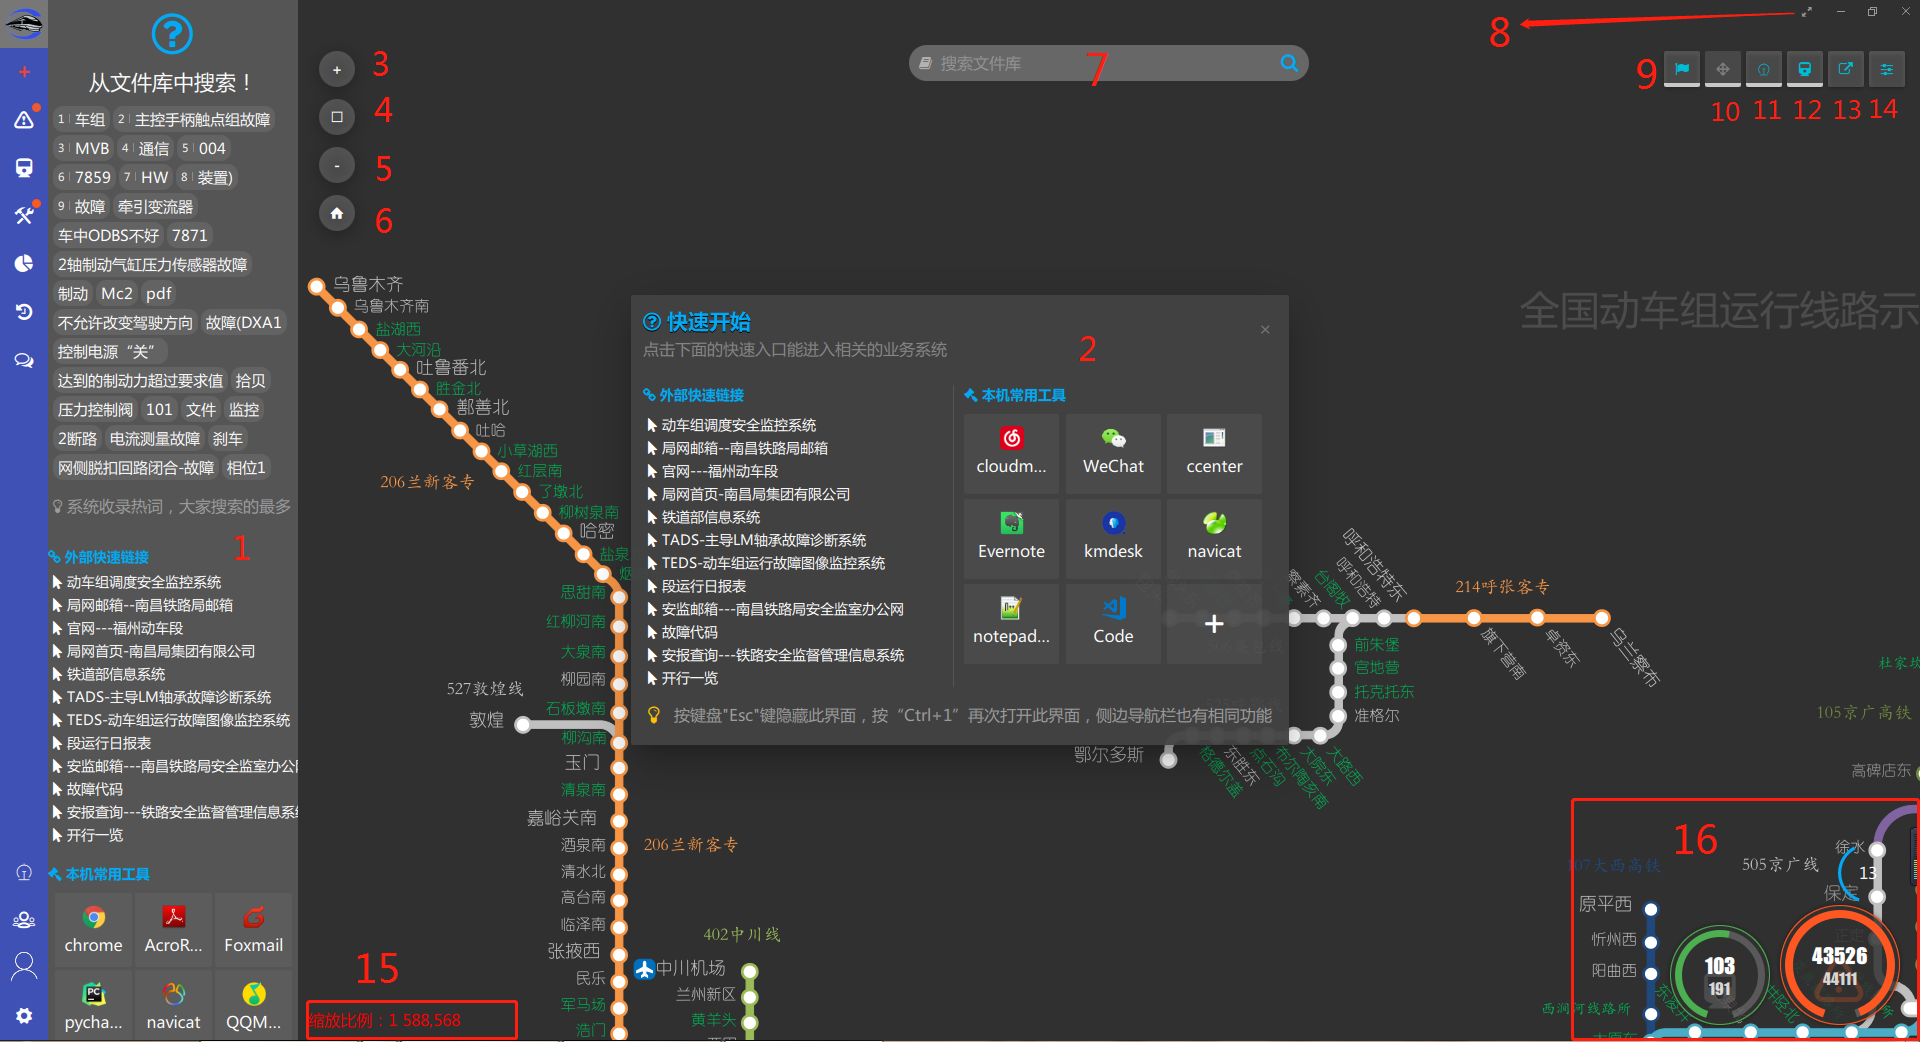
Task: Toggle the move-crosshair toolbar button
Action: (1722, 69)
